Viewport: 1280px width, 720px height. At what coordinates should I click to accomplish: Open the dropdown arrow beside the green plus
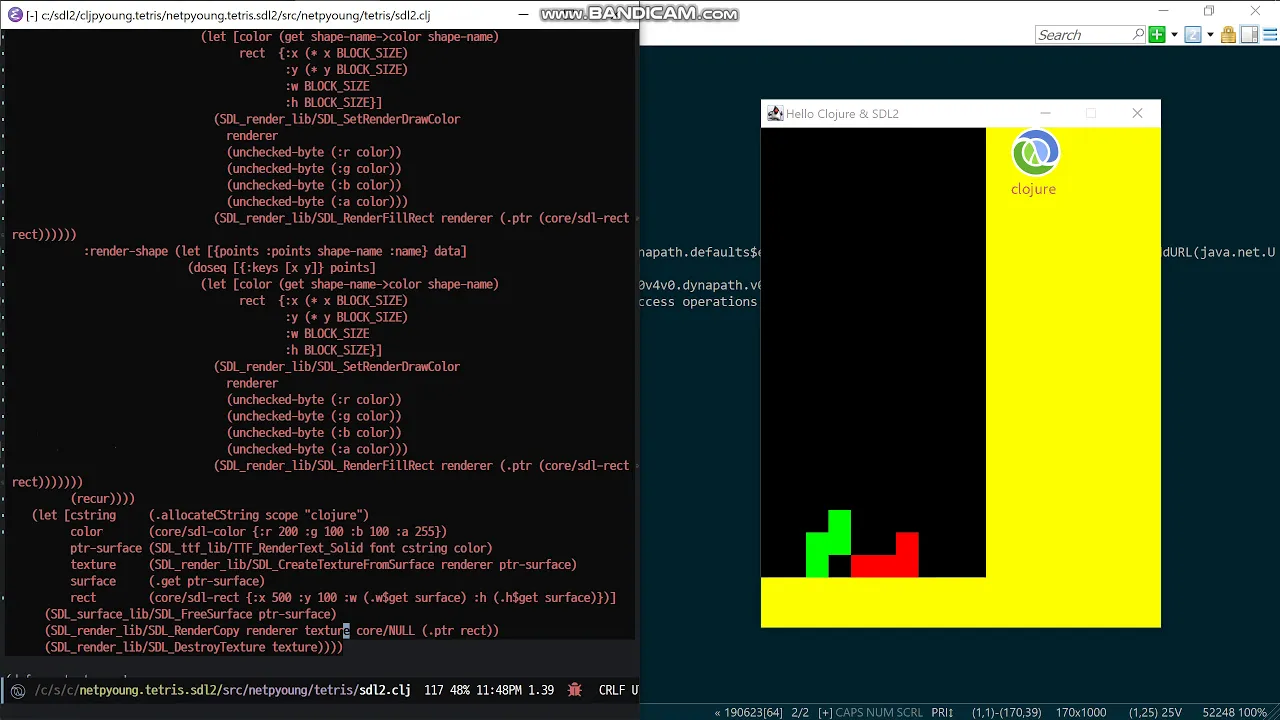coord(1172,35)
